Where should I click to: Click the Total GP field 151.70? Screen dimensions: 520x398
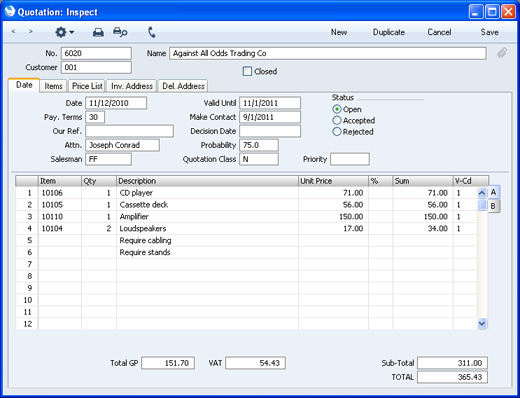pyautogui.click(x=168, y=363)
